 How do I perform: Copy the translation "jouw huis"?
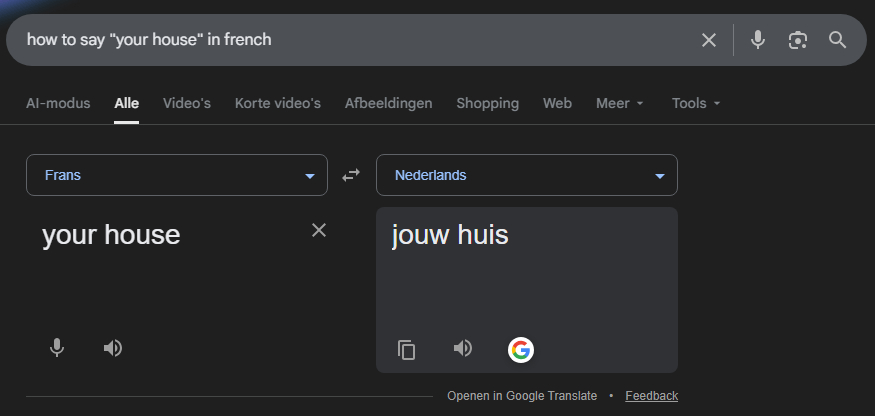click(407, 349)
